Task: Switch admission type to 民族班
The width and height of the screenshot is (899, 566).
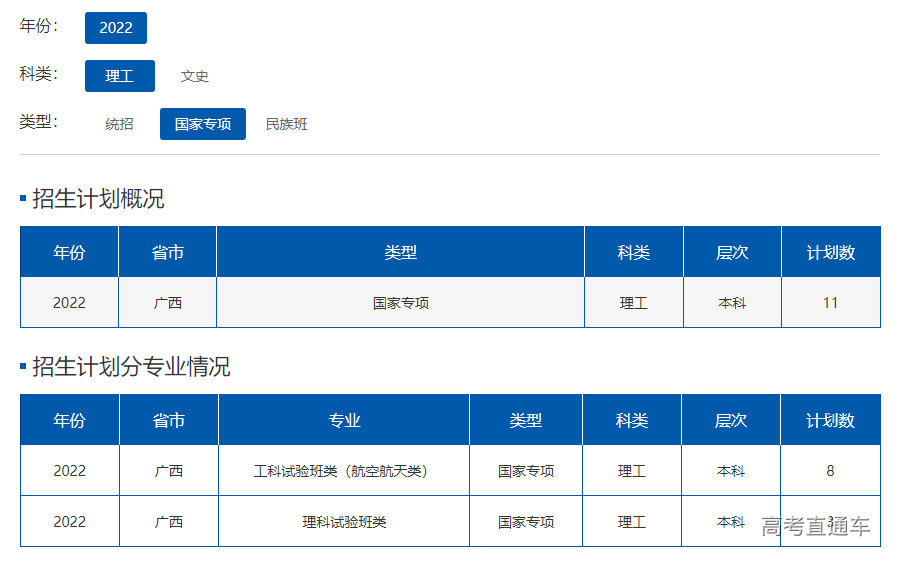Action: 286,124
